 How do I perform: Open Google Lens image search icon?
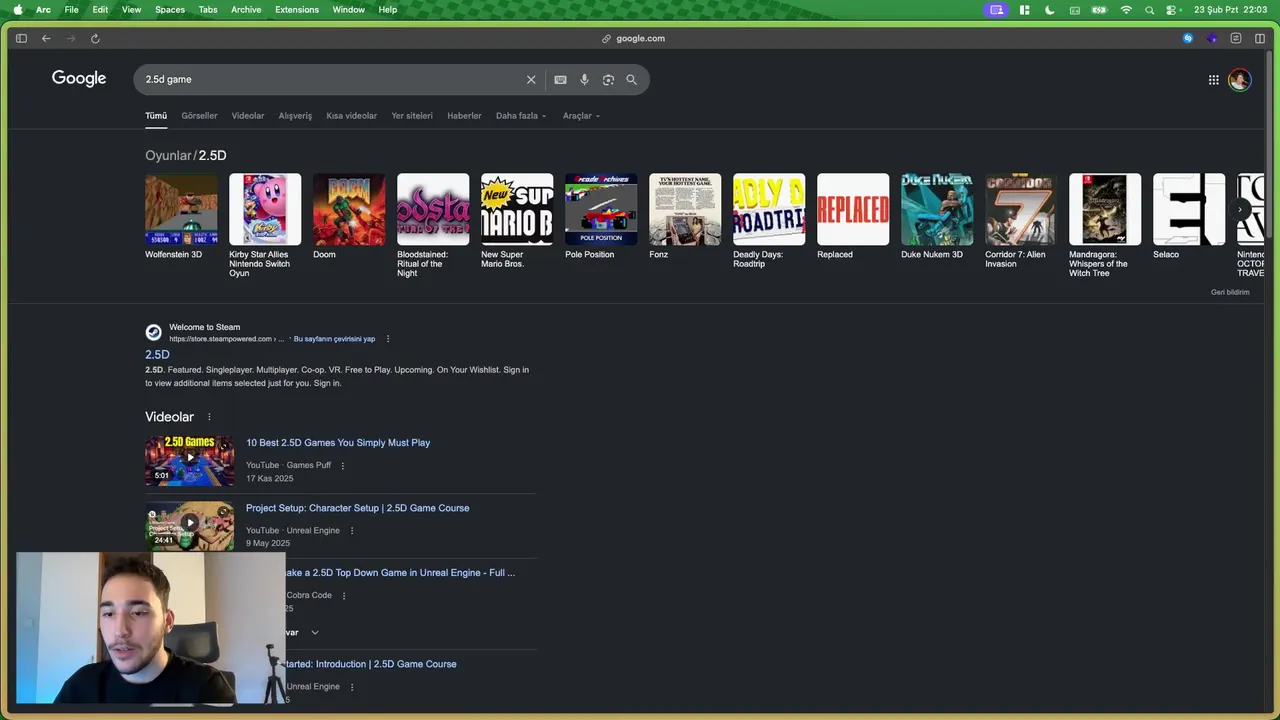coord(608,80)
